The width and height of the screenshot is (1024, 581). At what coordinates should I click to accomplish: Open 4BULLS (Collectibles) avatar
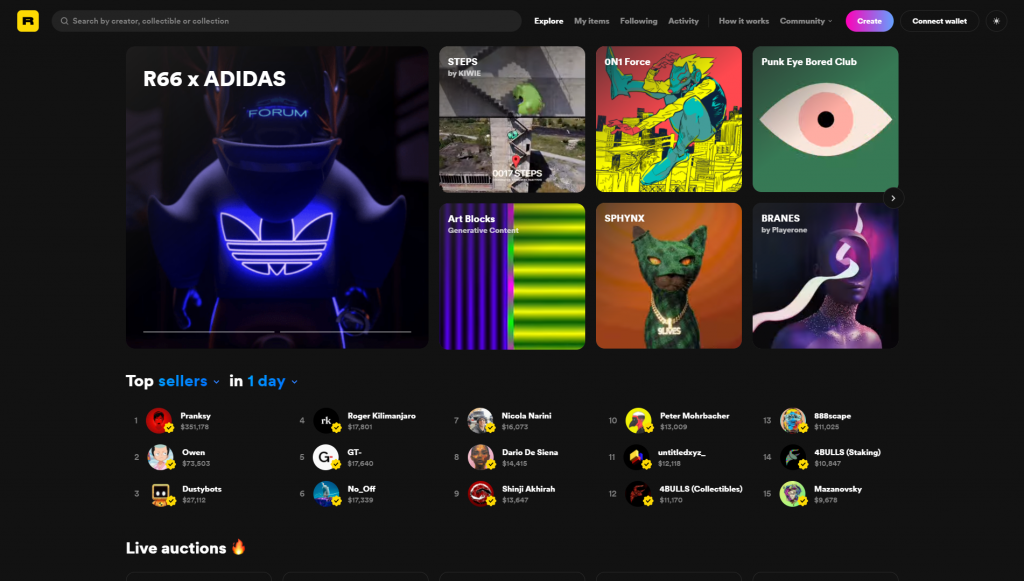(638, 494)
